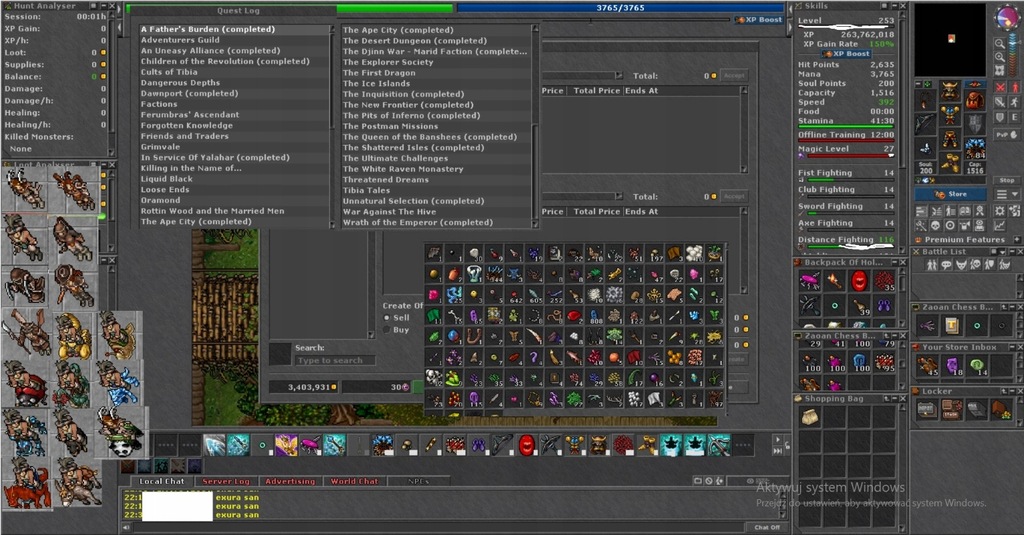The height and width of the screenshot is (535, 1024).
Task: Click the Stop button
Action: click(1006, 180)
